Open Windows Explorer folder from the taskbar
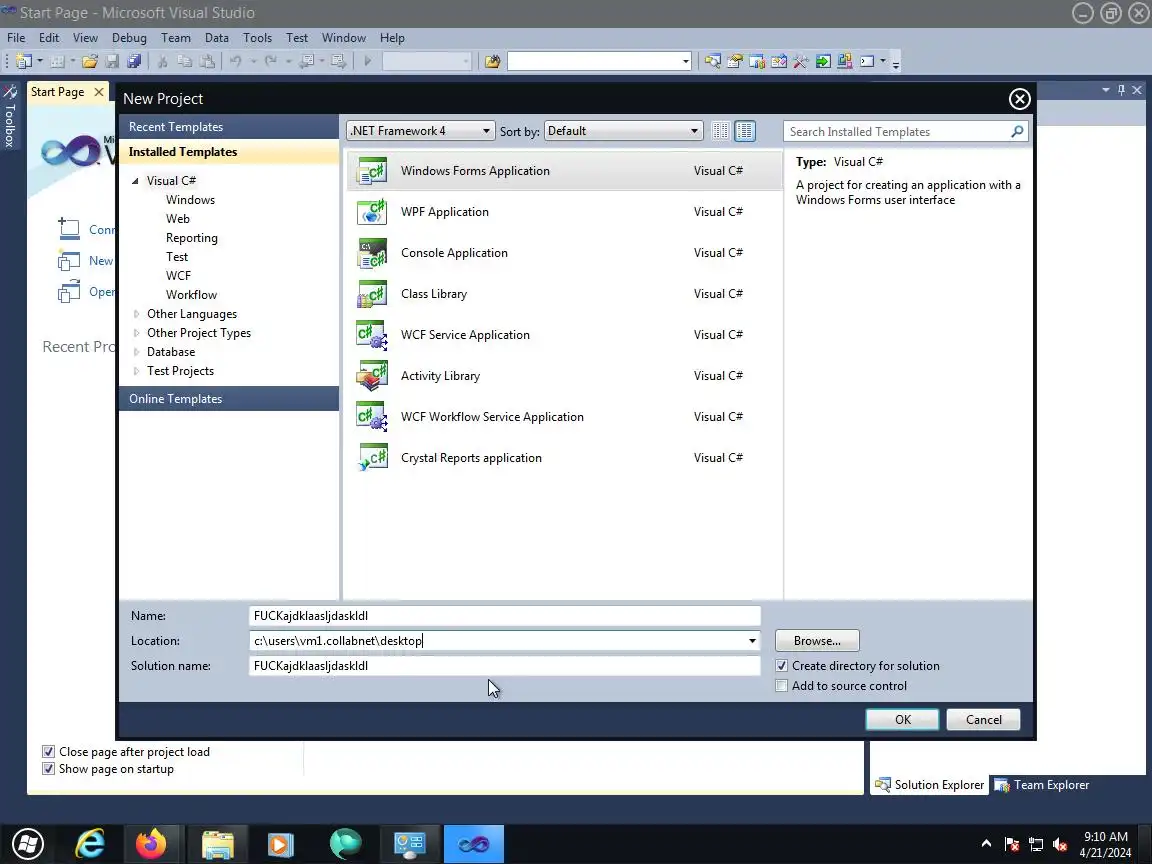 [x=217, y=843]
